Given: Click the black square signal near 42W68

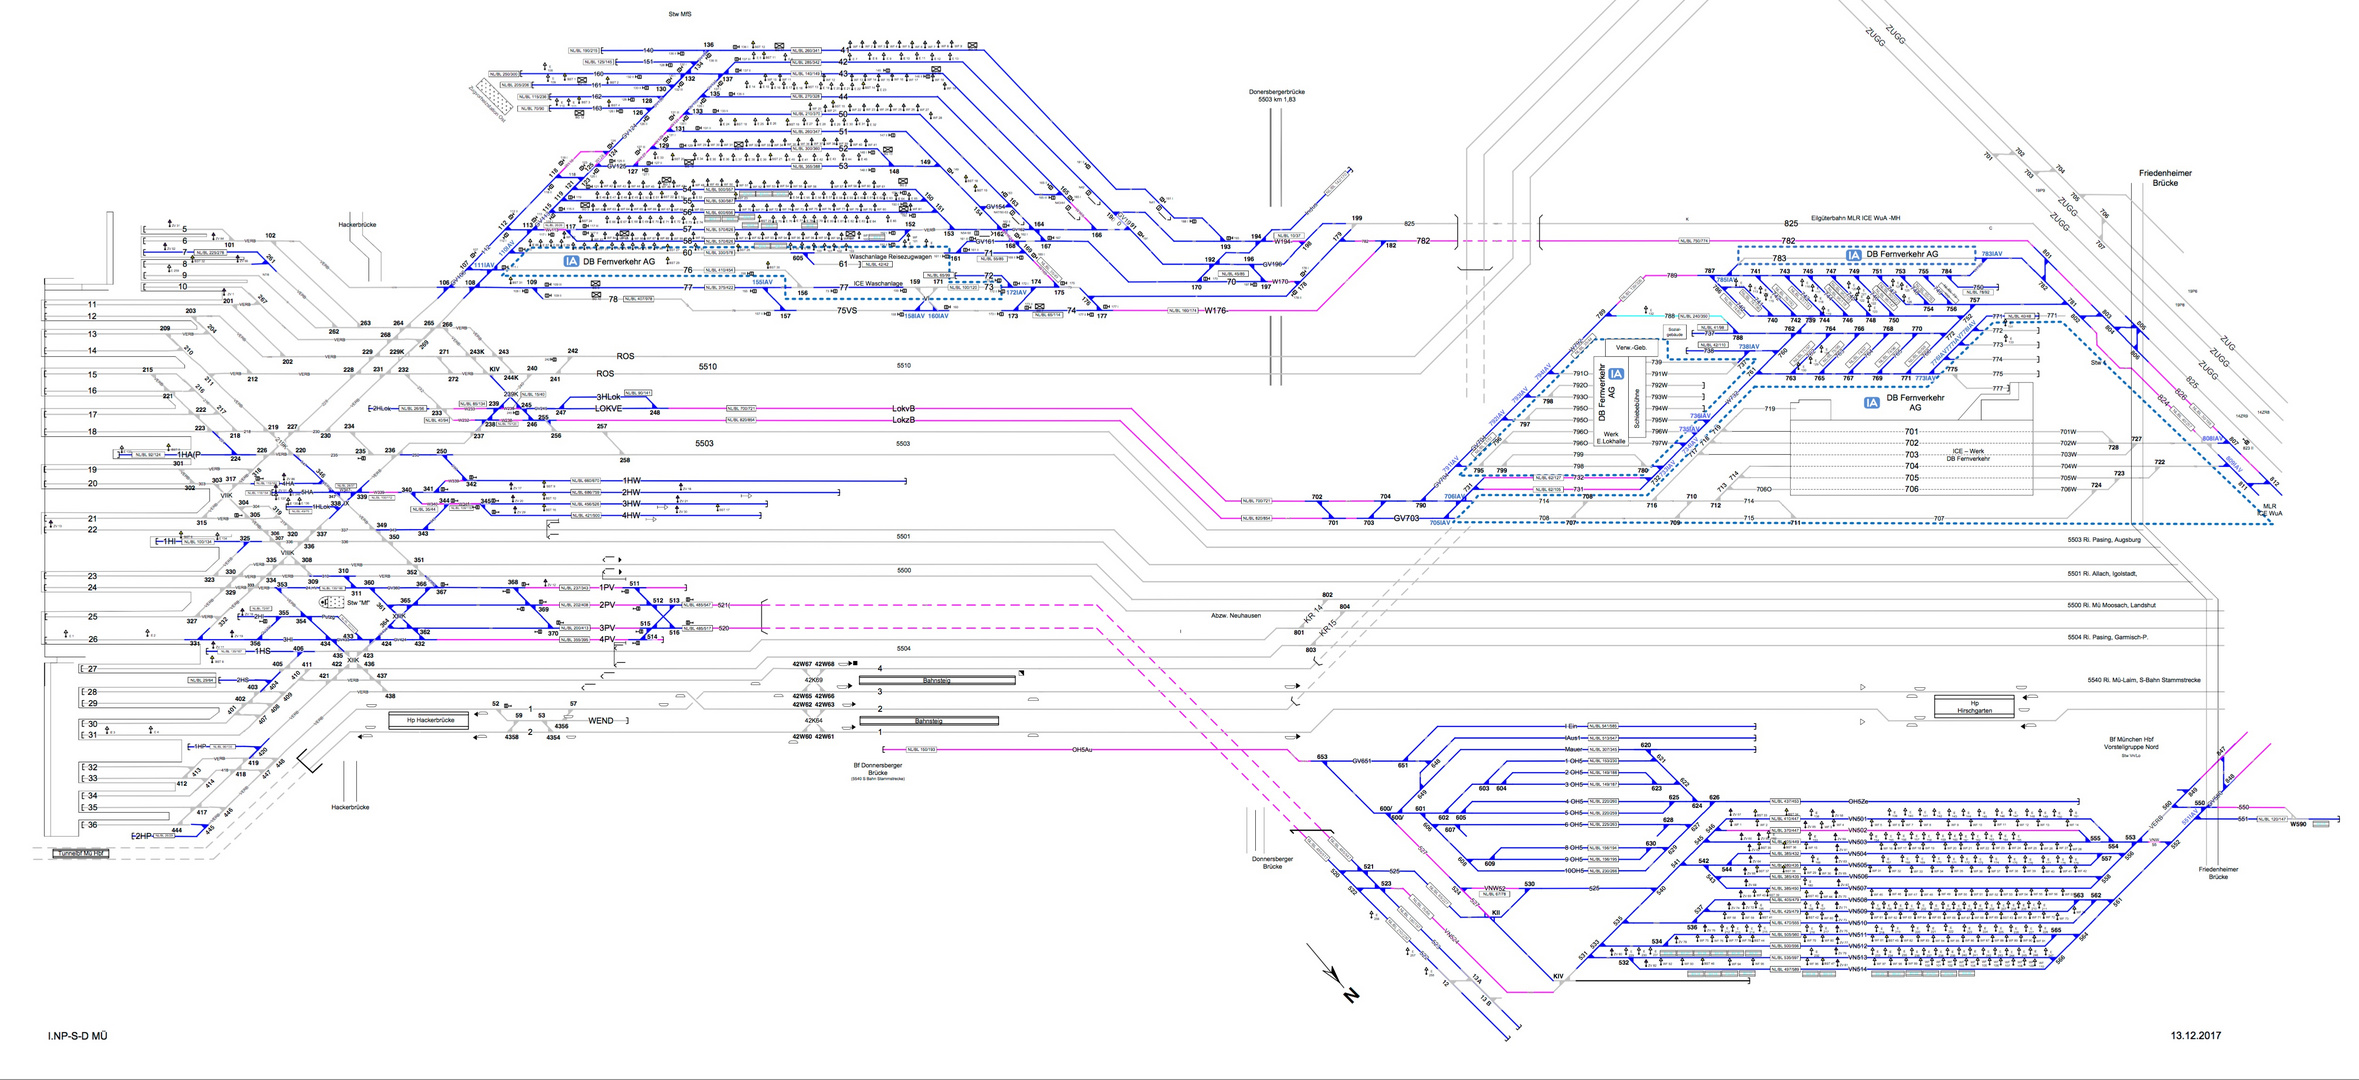Looking at the screenshot, I should (x=856, y=664).
